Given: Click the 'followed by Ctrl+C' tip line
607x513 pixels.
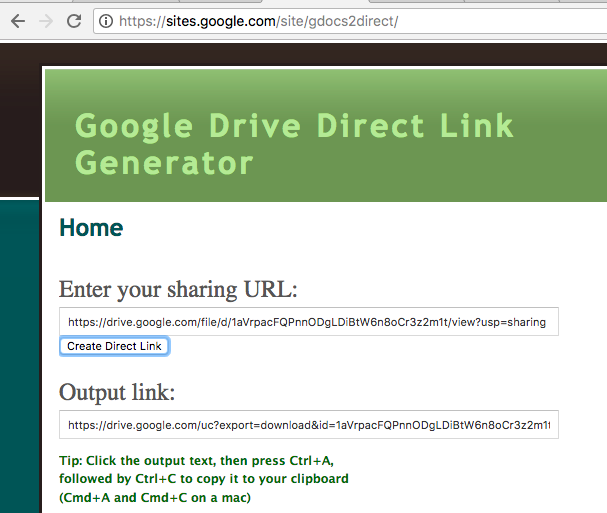Looking at the screenshot, I should pos(204,479).
